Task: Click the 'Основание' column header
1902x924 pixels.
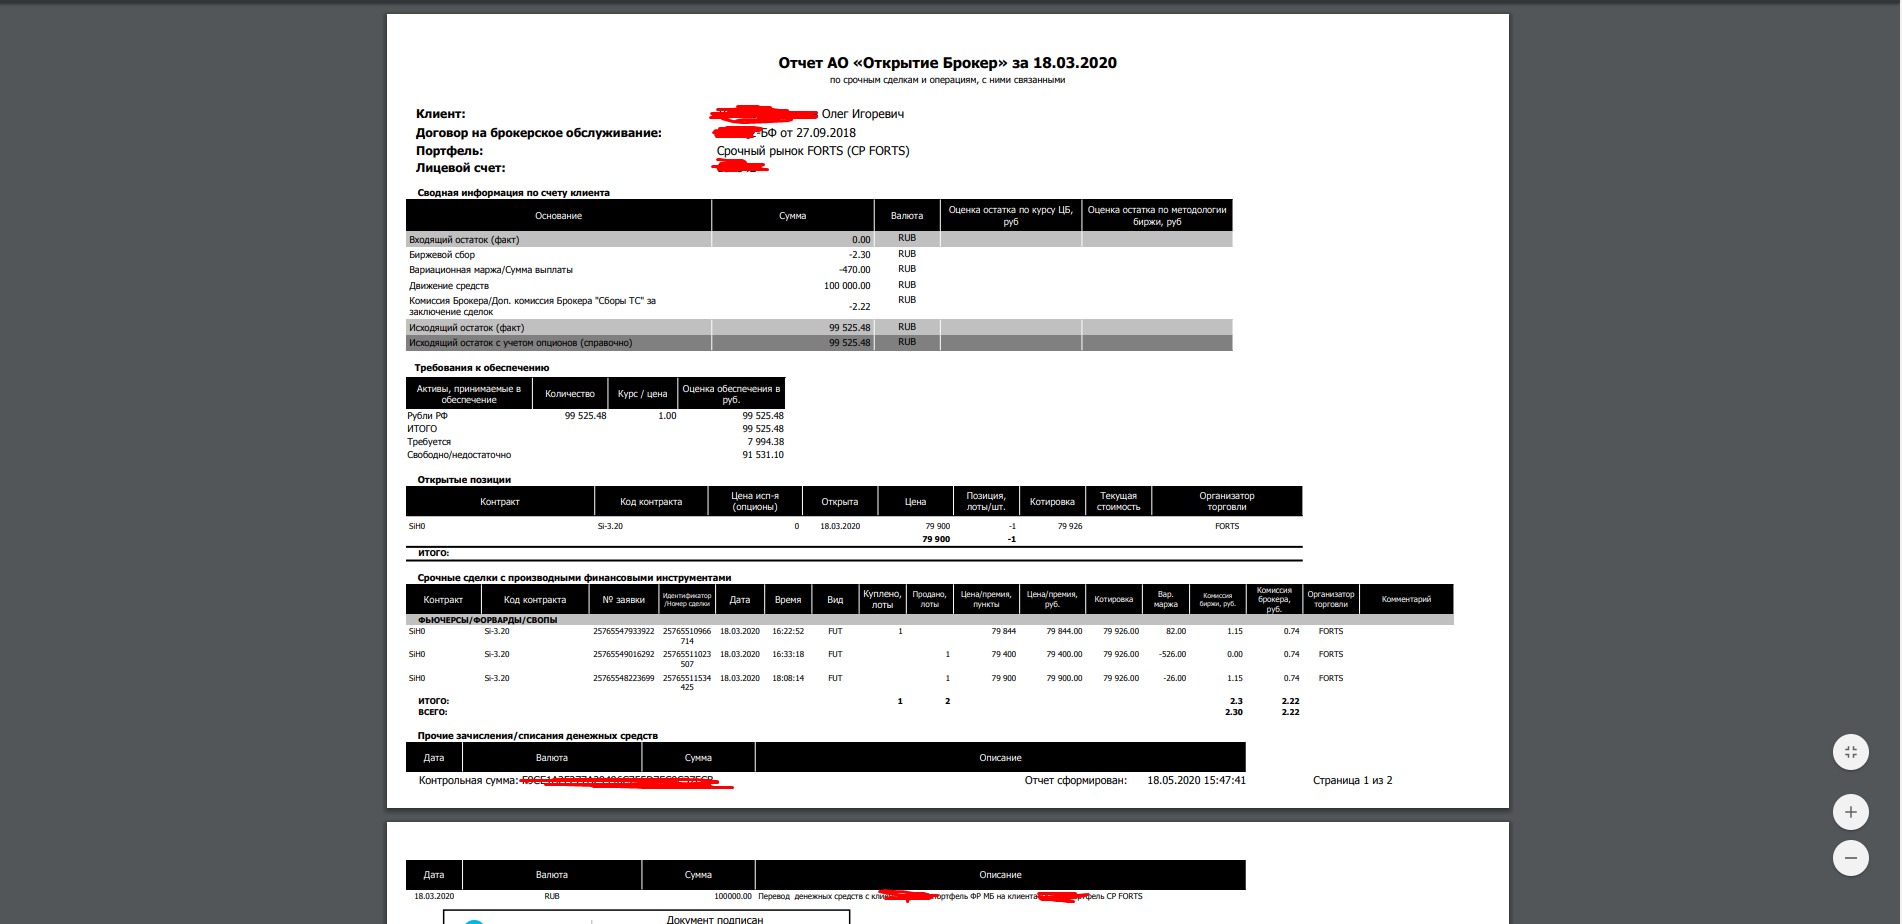Action: click(x=558, y=216)
